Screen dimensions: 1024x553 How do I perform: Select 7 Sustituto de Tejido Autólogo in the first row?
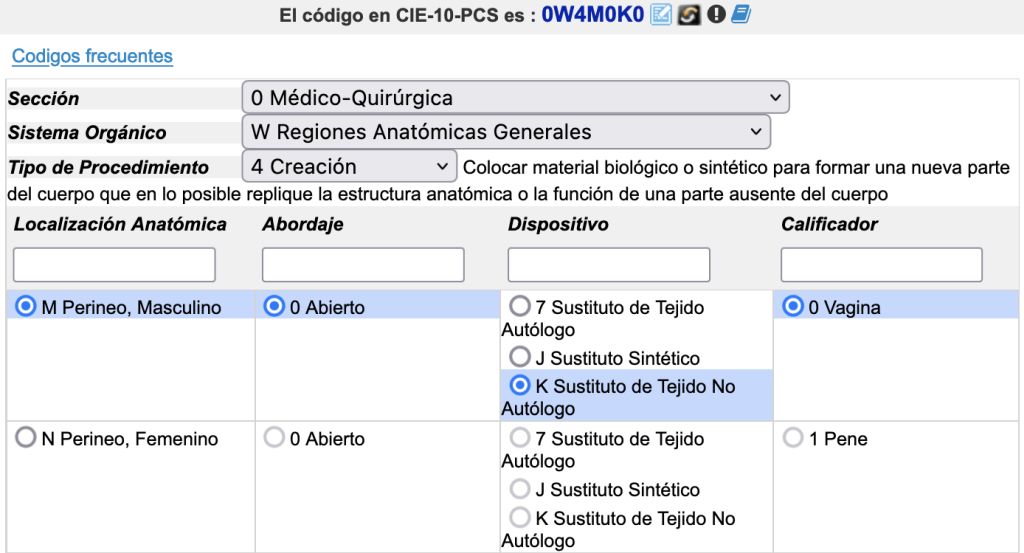pos(520,307)
